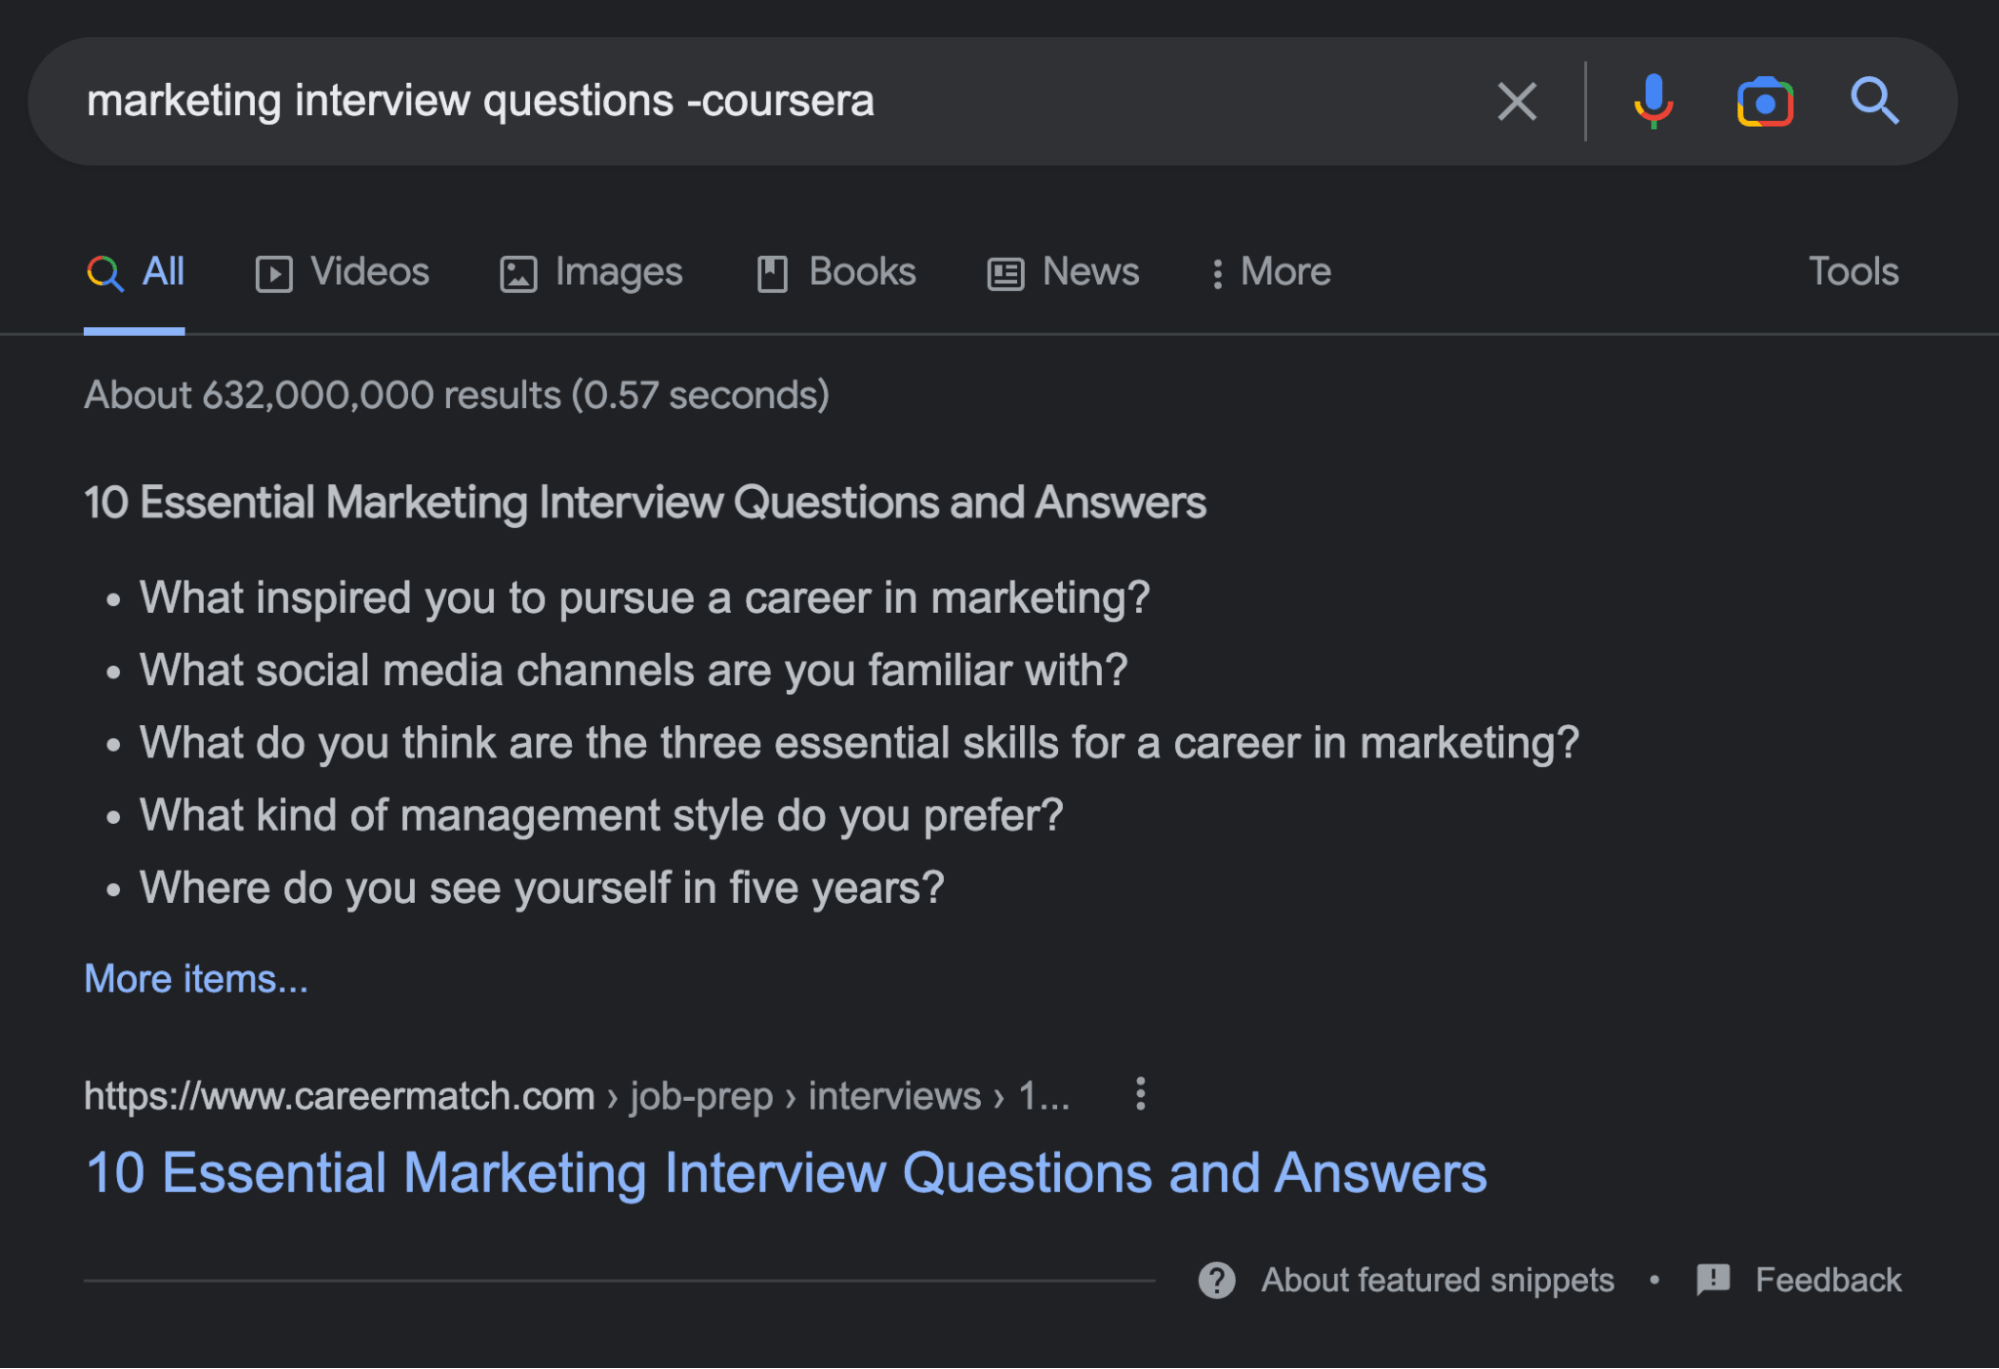Screen dimensions: 1999x1369
Task: Click the More items link
Action: (x=196, y=978)
